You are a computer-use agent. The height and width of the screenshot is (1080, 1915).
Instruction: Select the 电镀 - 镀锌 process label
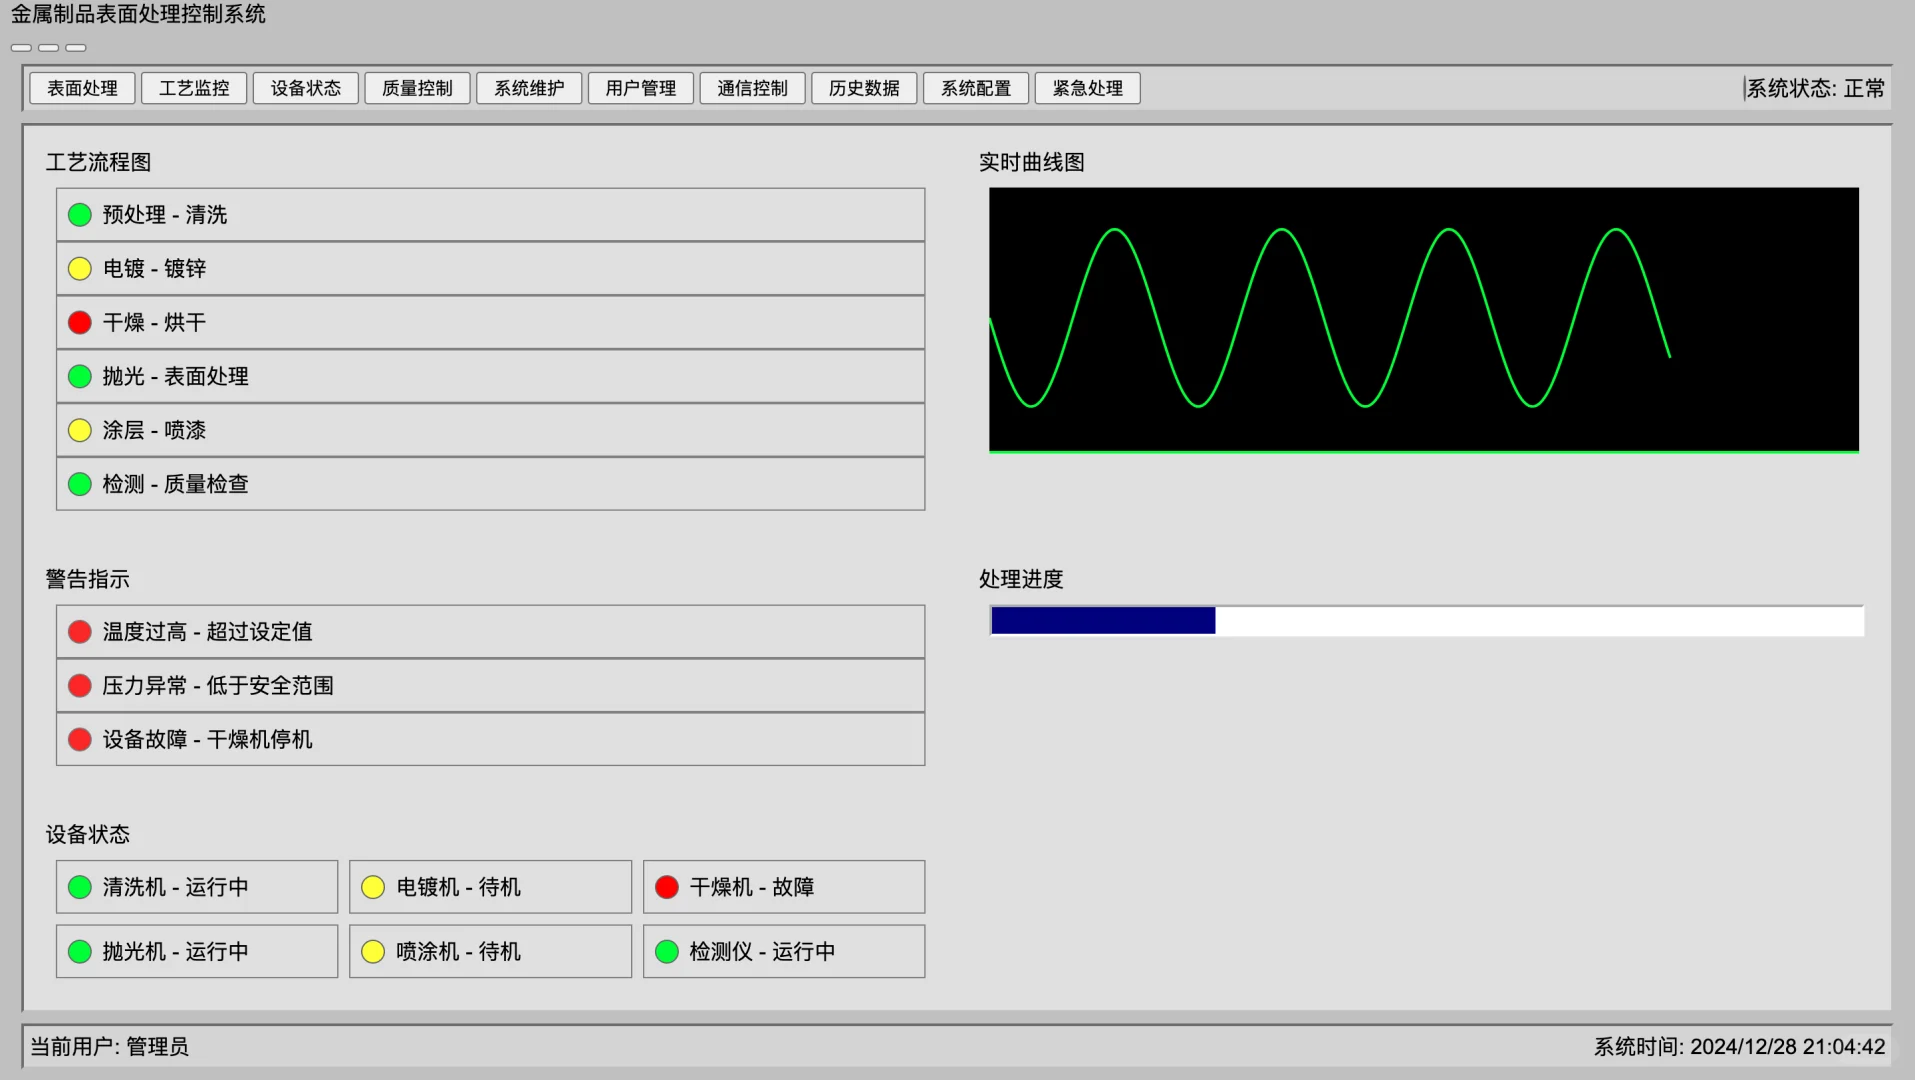[x=154, y=269]
